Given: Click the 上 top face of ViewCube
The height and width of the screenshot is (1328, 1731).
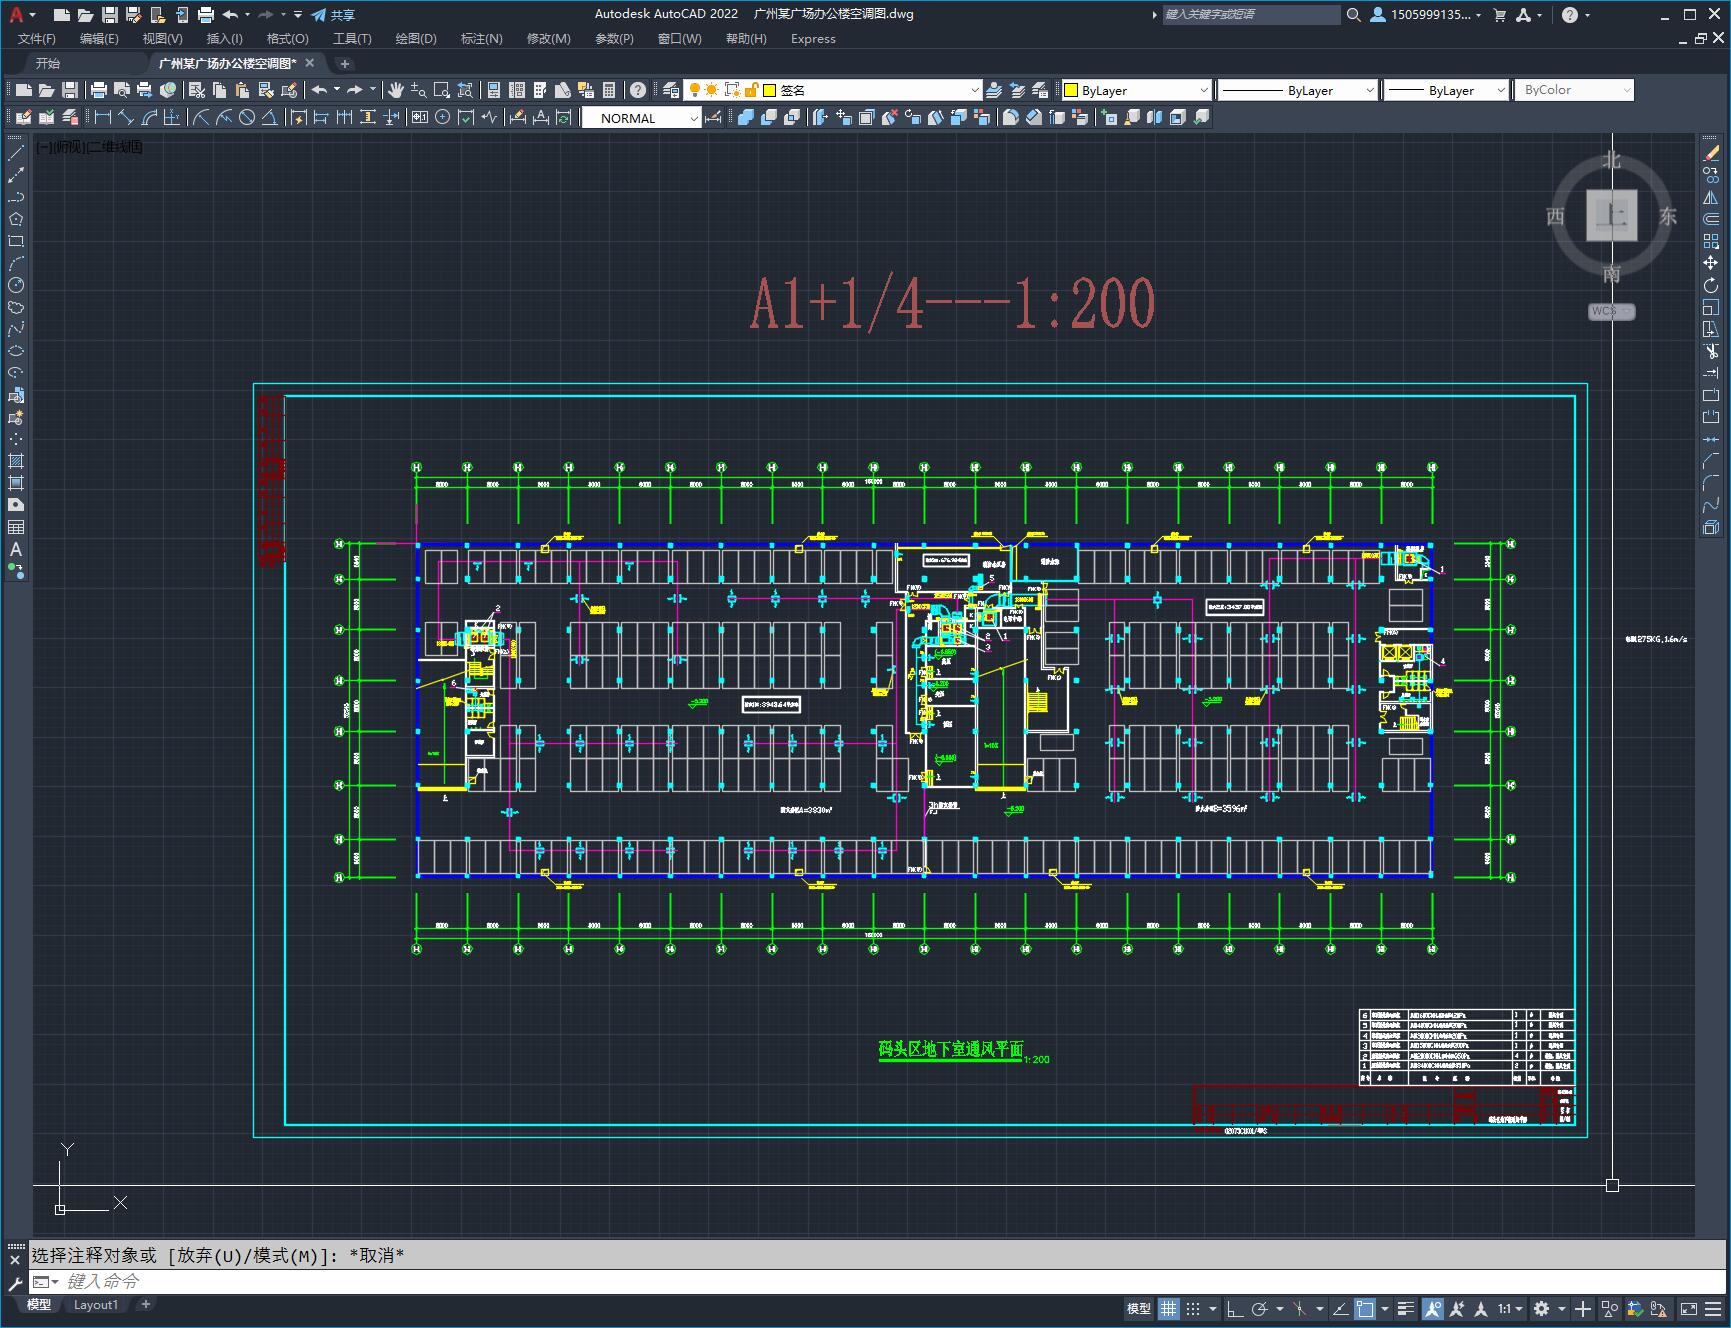Looking at the screenshot, I should point(1611,215).
